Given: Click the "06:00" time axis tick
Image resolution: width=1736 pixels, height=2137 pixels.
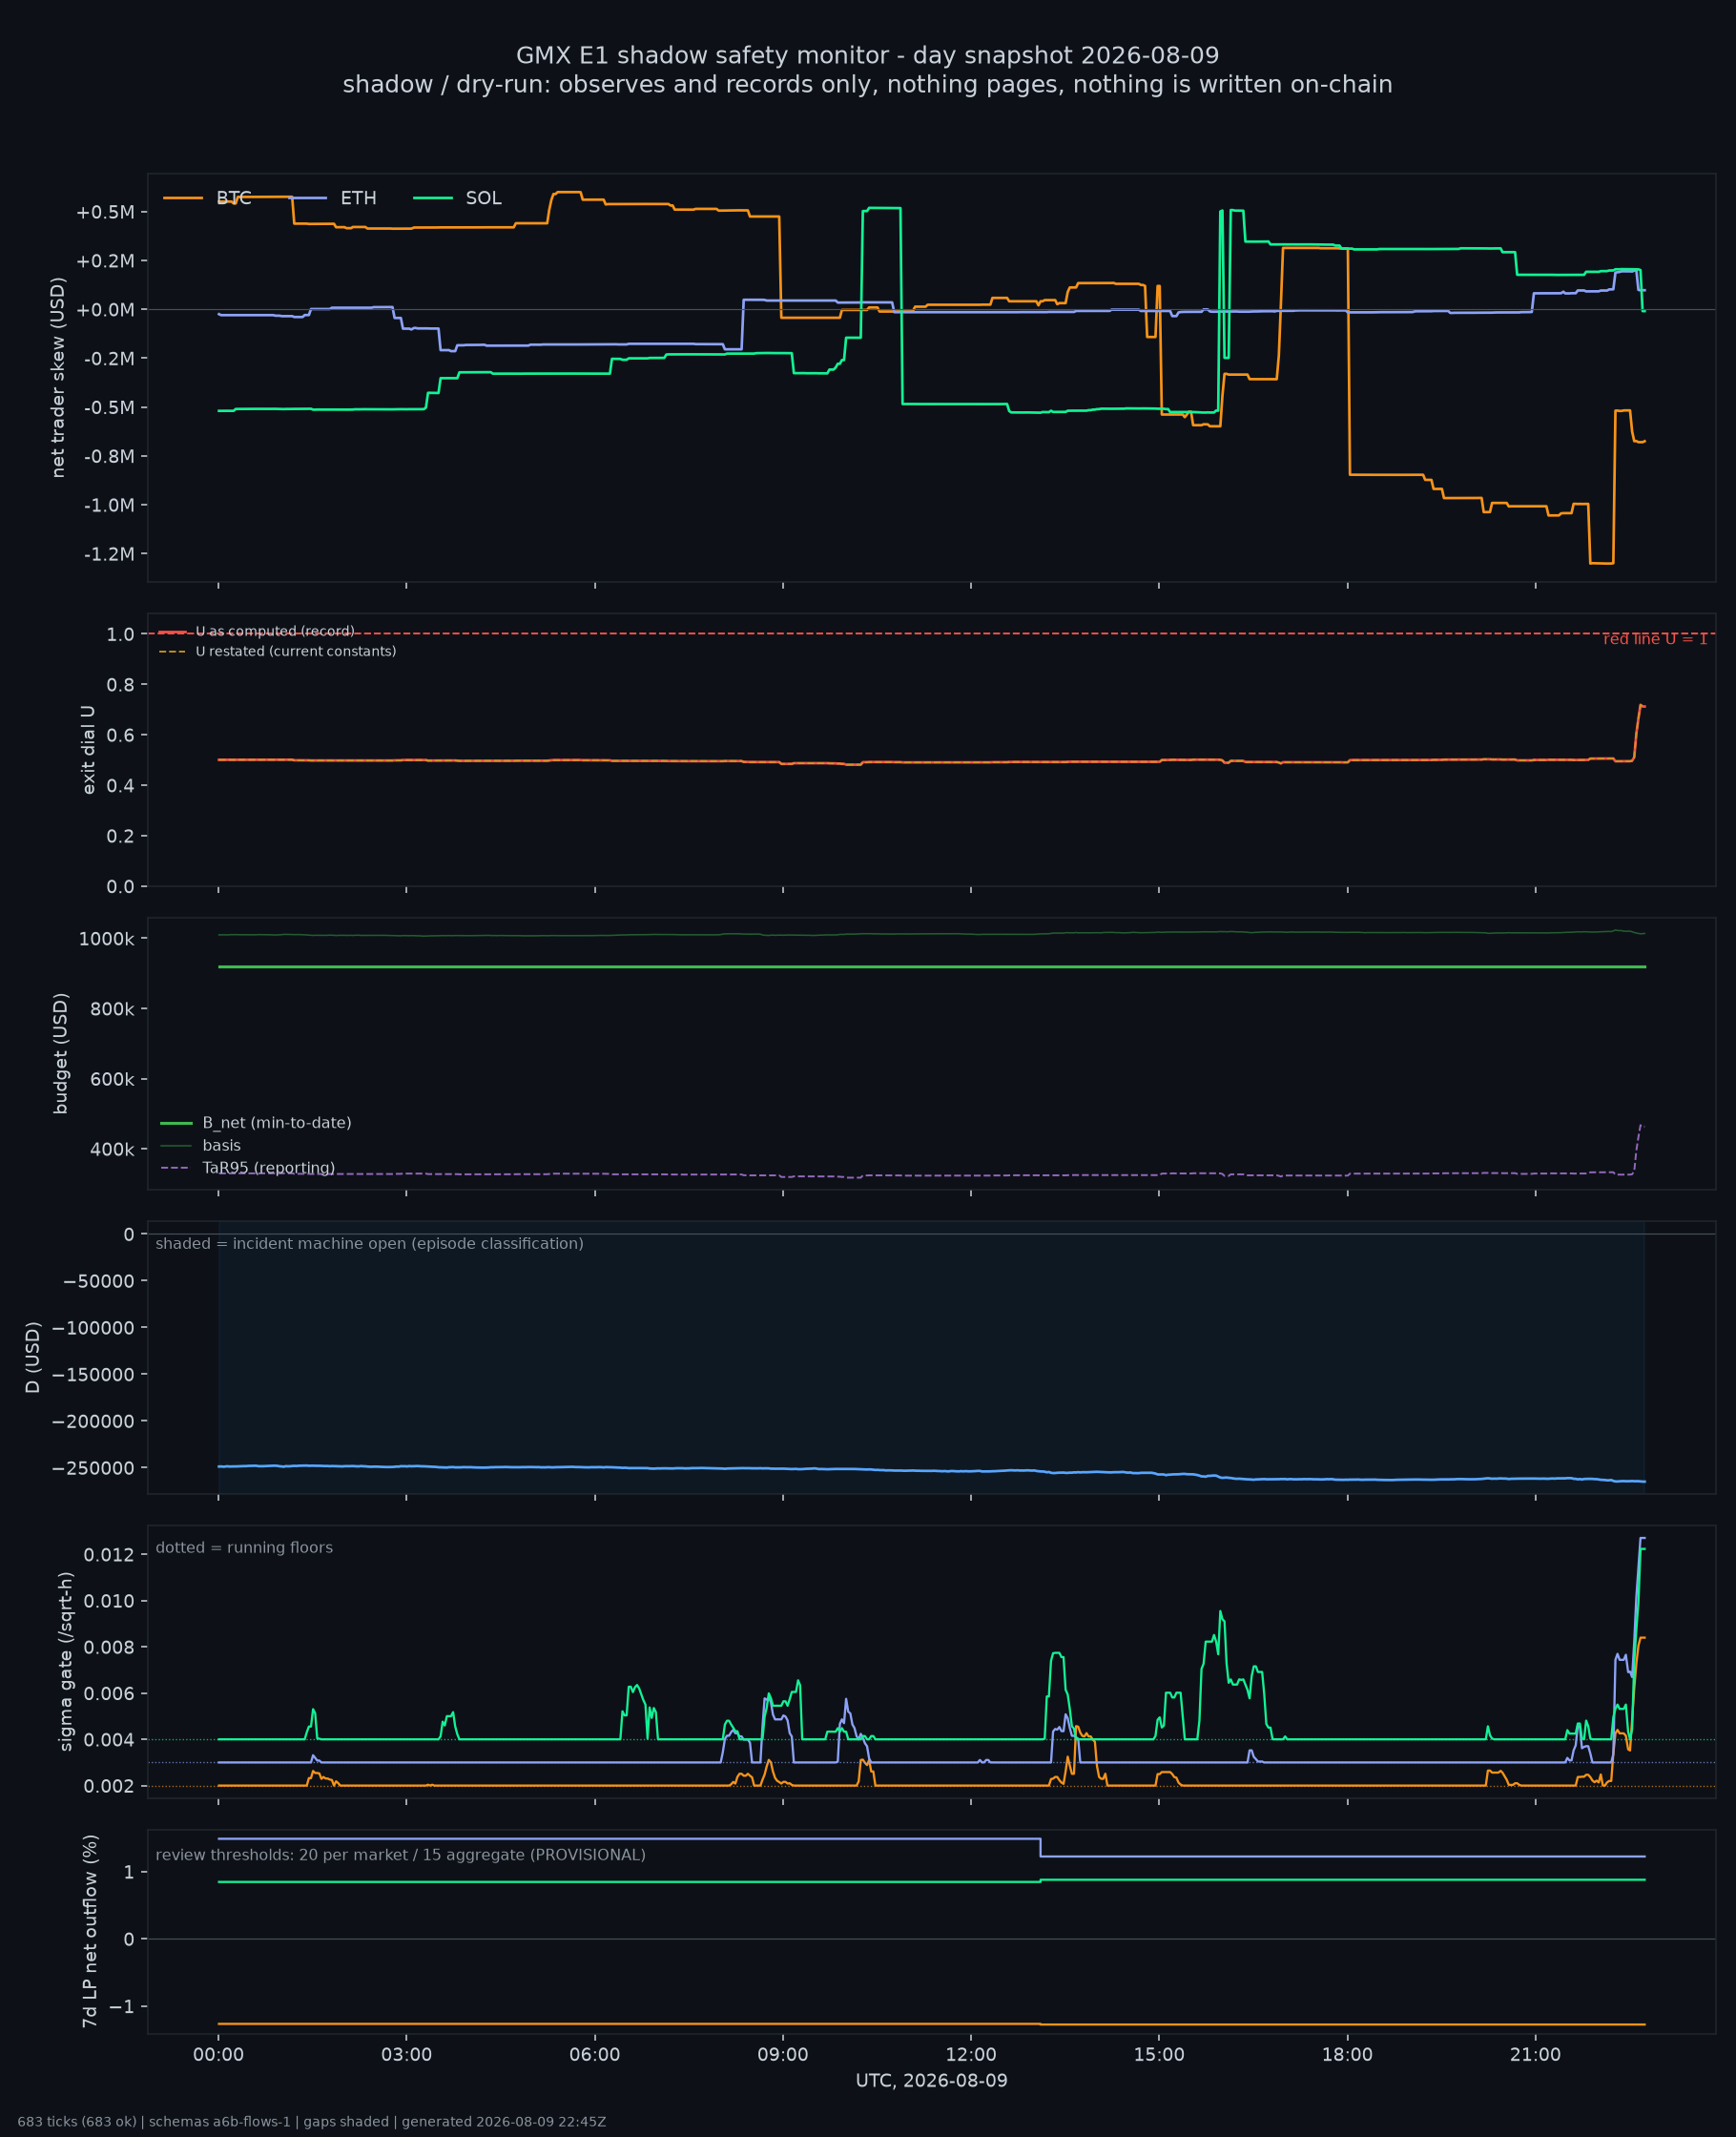Looking at the screenshot, I should coord(595,2055).
